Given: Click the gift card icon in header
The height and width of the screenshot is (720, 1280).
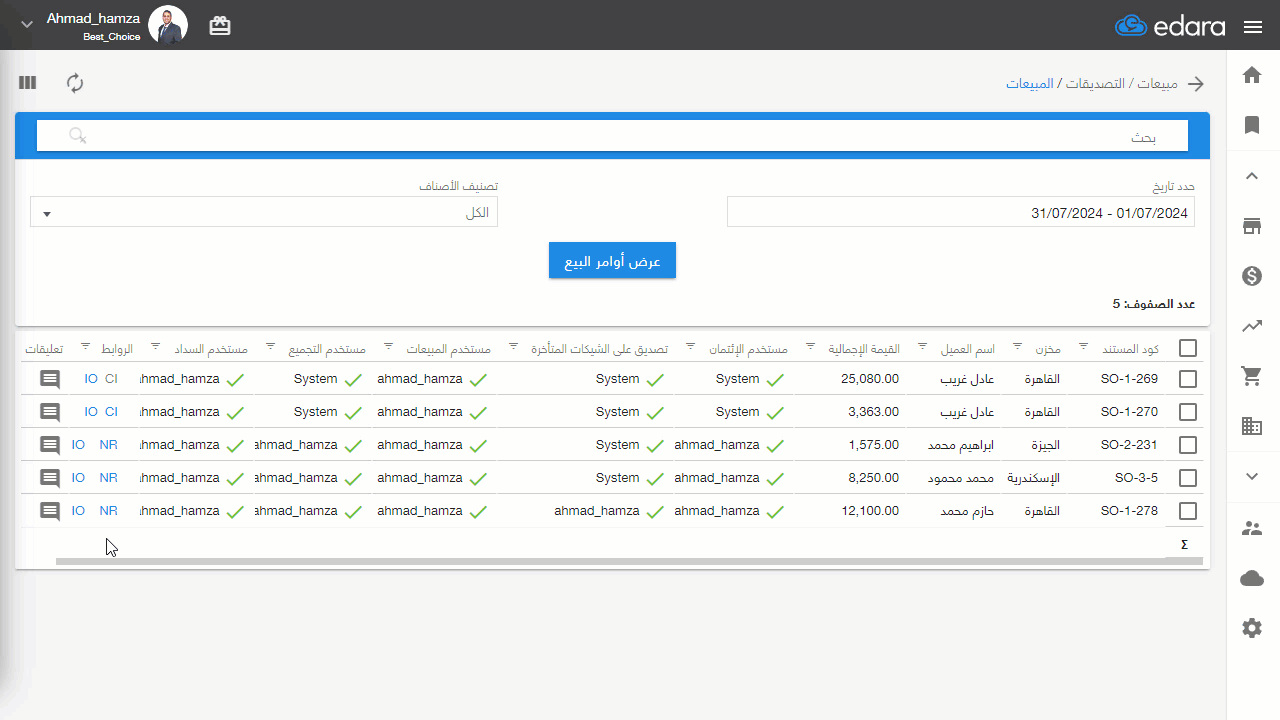Looking at the screenshot, I should 220,27.
